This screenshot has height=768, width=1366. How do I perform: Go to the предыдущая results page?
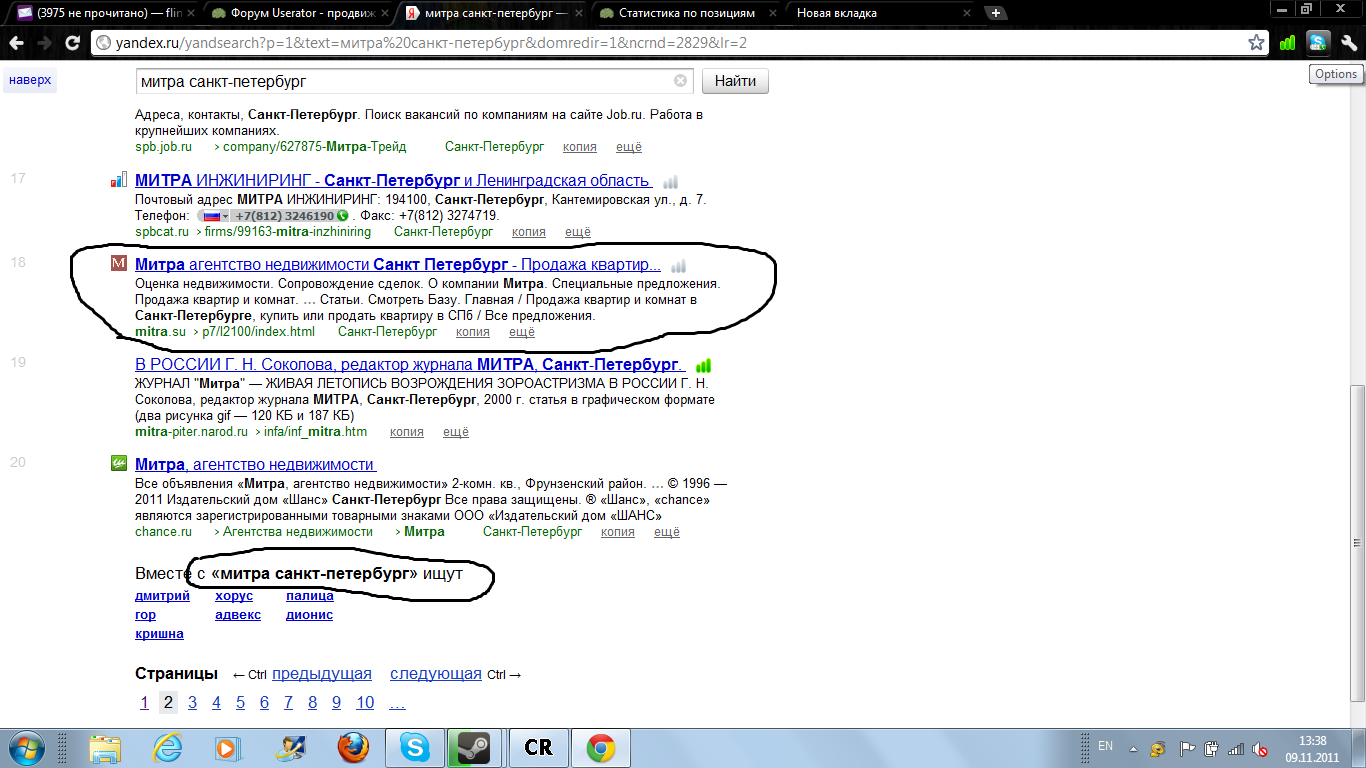pyautogui.click(x=322, y=674)
